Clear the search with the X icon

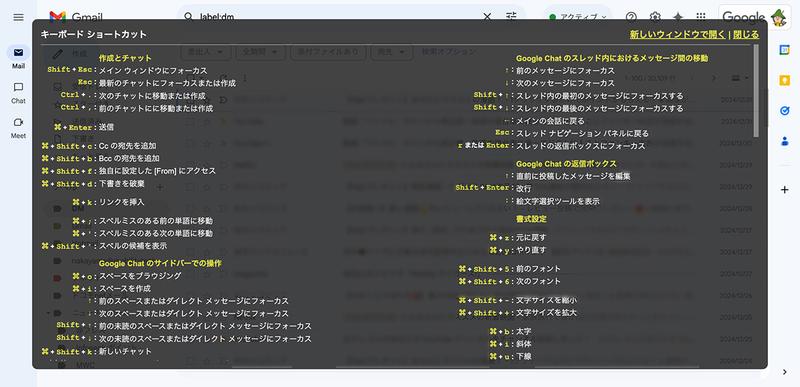click(487, 17)
